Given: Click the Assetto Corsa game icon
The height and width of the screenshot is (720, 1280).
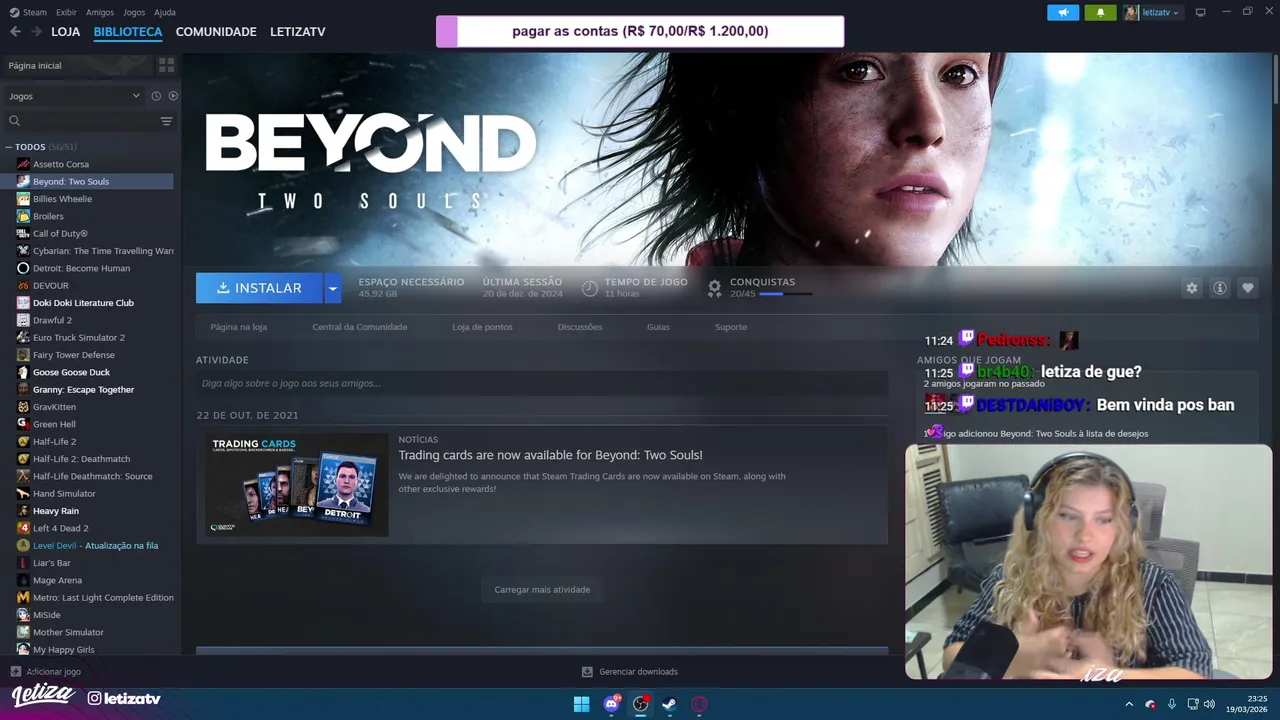Looking at the screenshot, I should [23, 164].
